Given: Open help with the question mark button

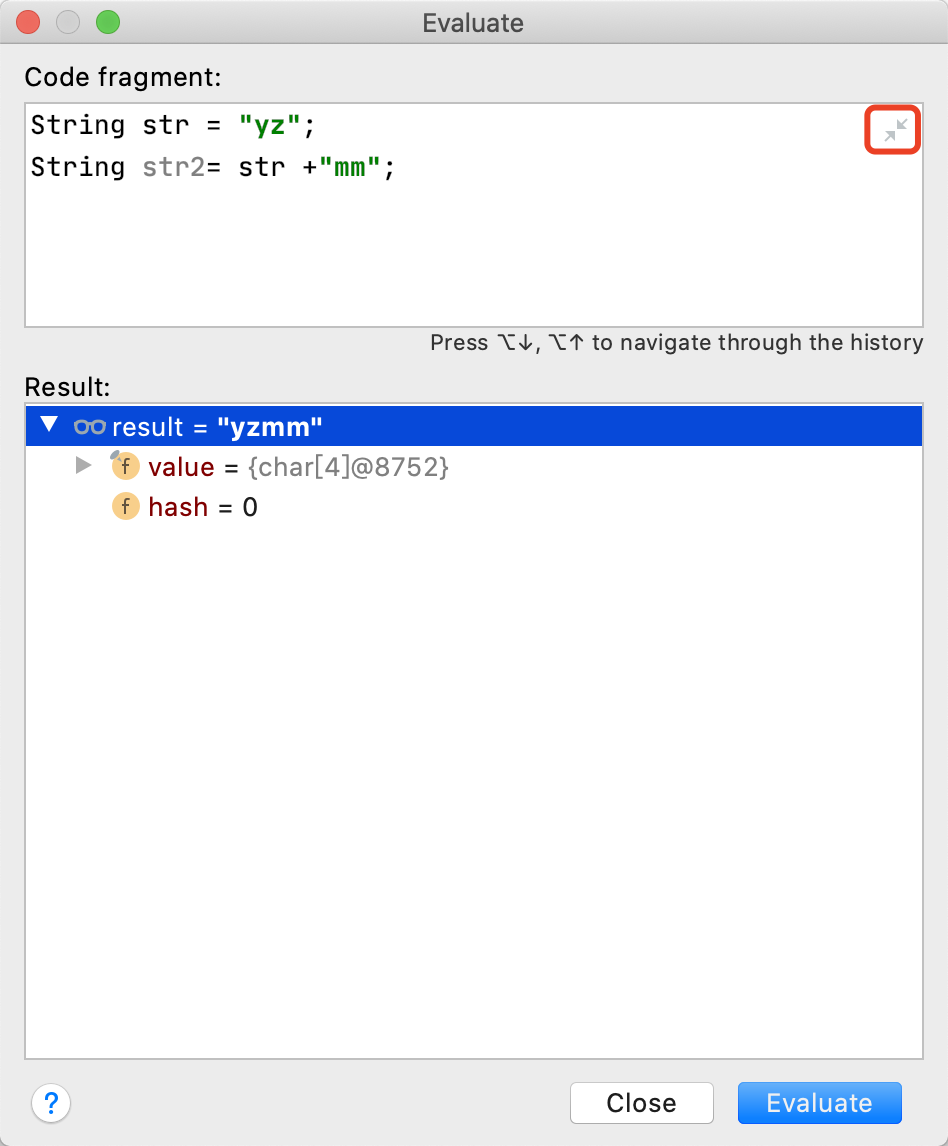Looking at the screenshot, I should [x=51, y=1104].
